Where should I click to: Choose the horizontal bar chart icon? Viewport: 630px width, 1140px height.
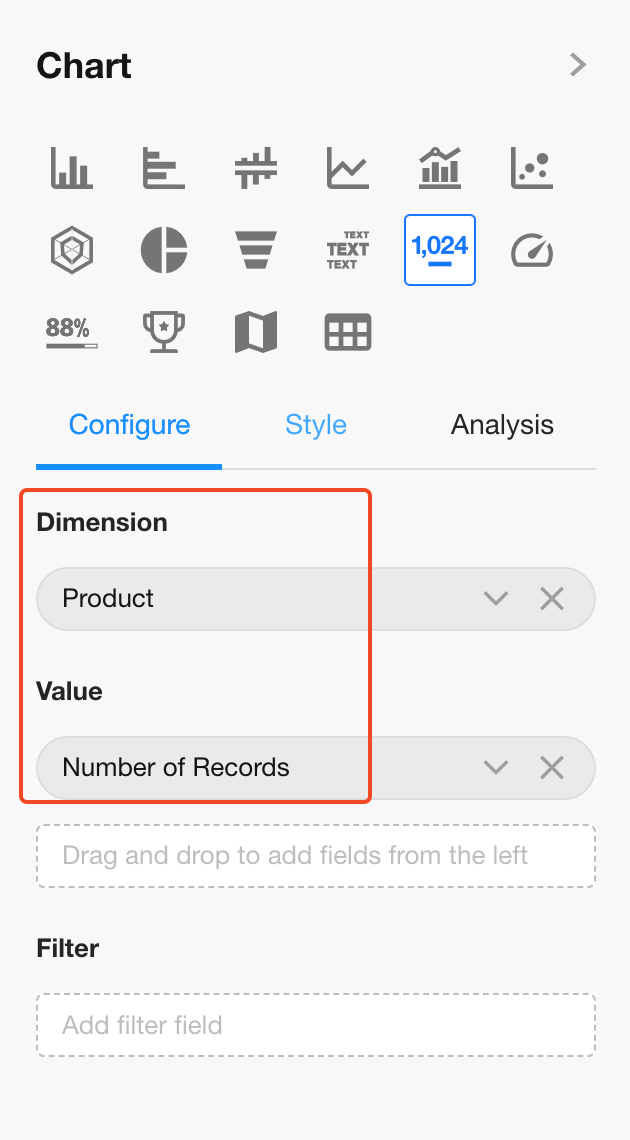163,168
